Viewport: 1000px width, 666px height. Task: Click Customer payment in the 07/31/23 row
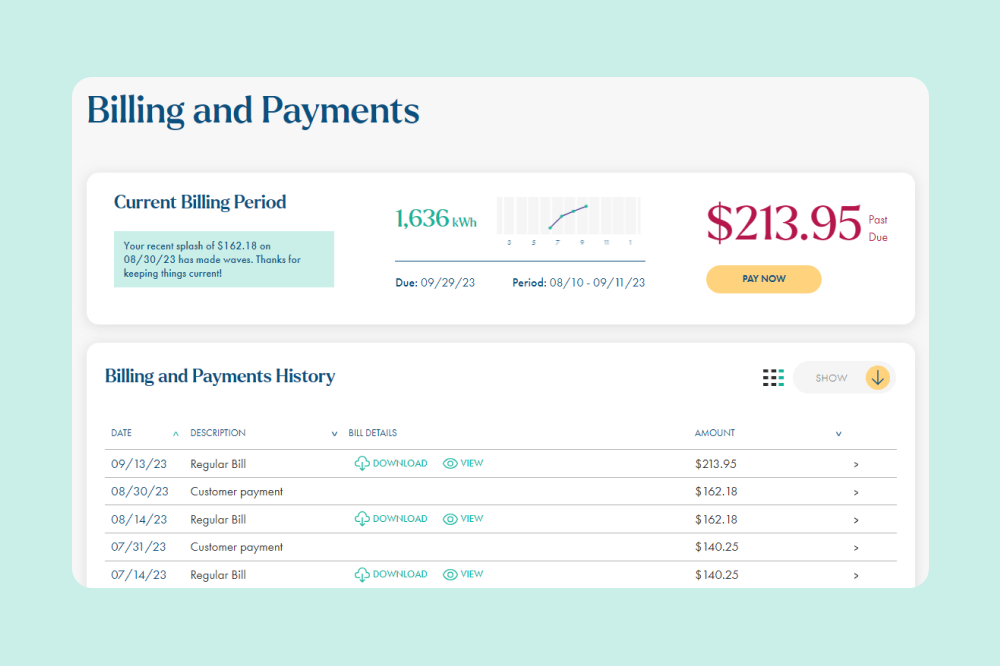pos(237,547)
